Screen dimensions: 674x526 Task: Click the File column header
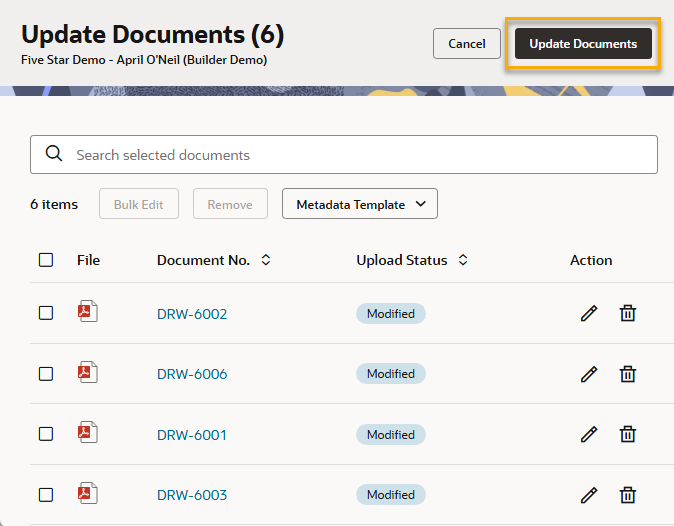pos(89,260)
